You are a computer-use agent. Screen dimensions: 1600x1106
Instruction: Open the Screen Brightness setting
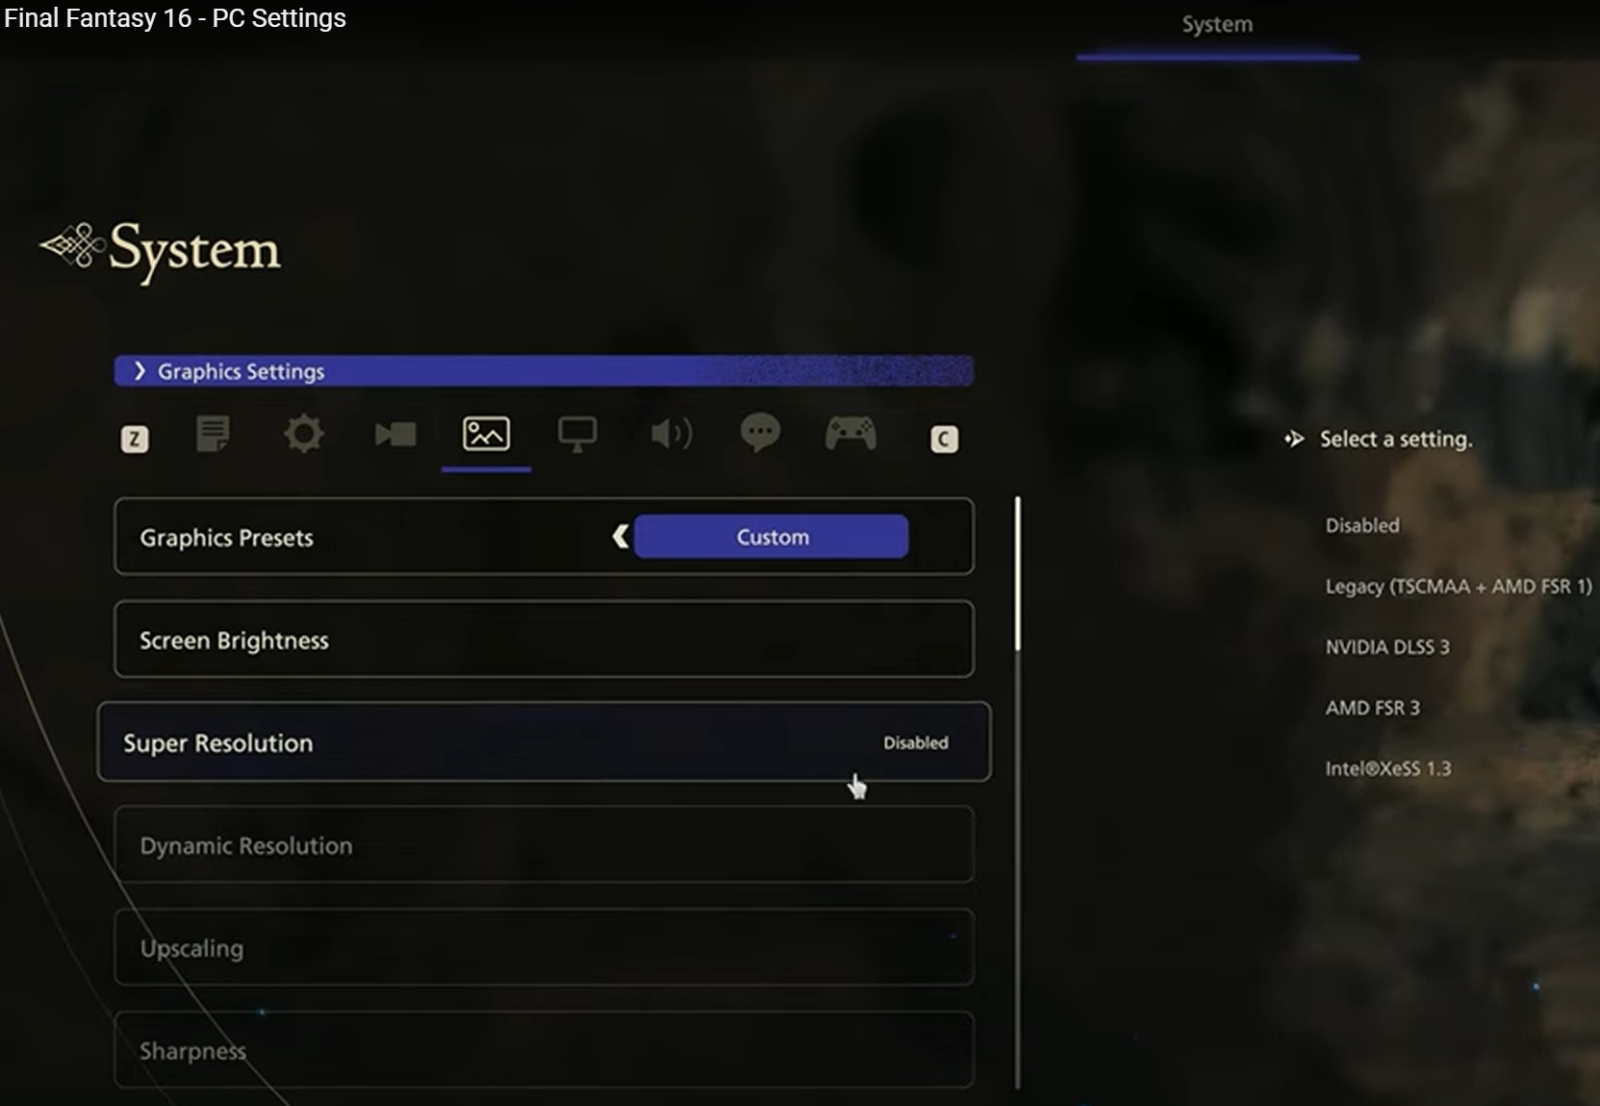point(544,639)
